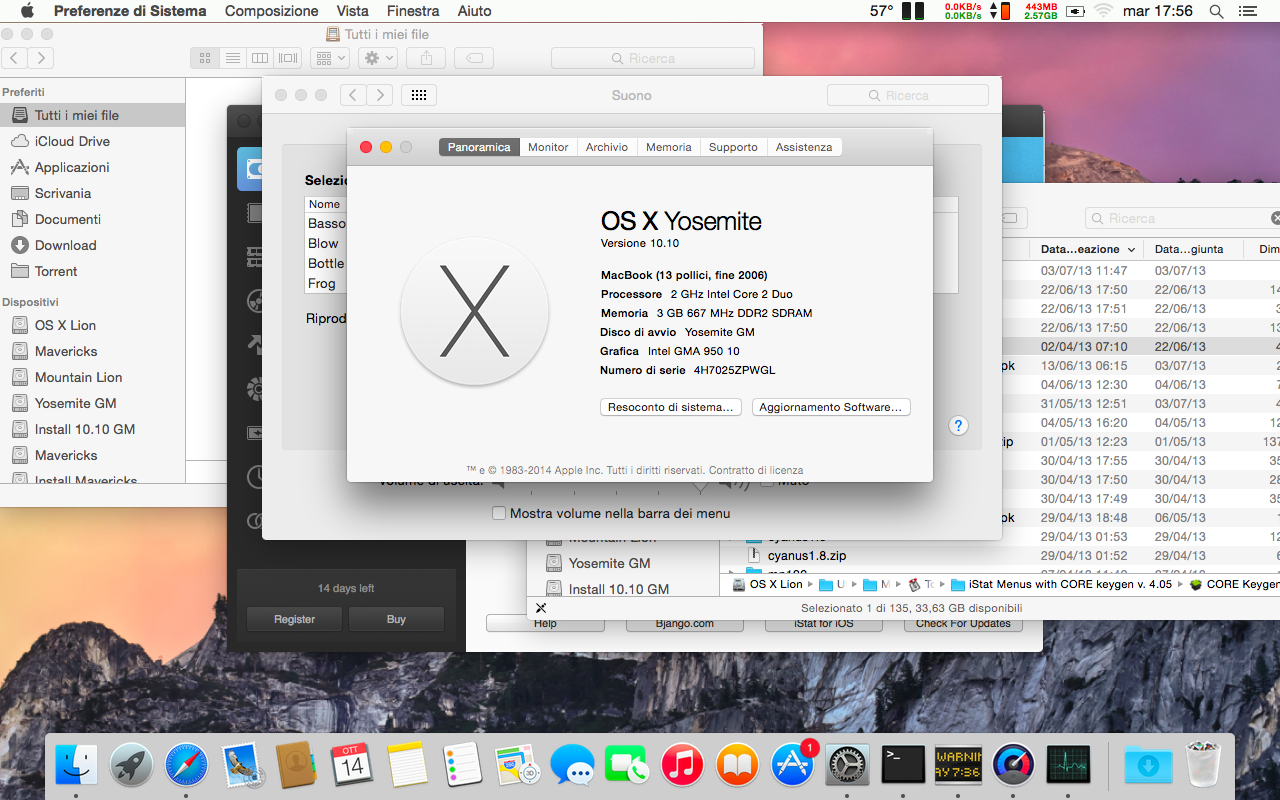Open green FaceTime icon in Dock

627,766
